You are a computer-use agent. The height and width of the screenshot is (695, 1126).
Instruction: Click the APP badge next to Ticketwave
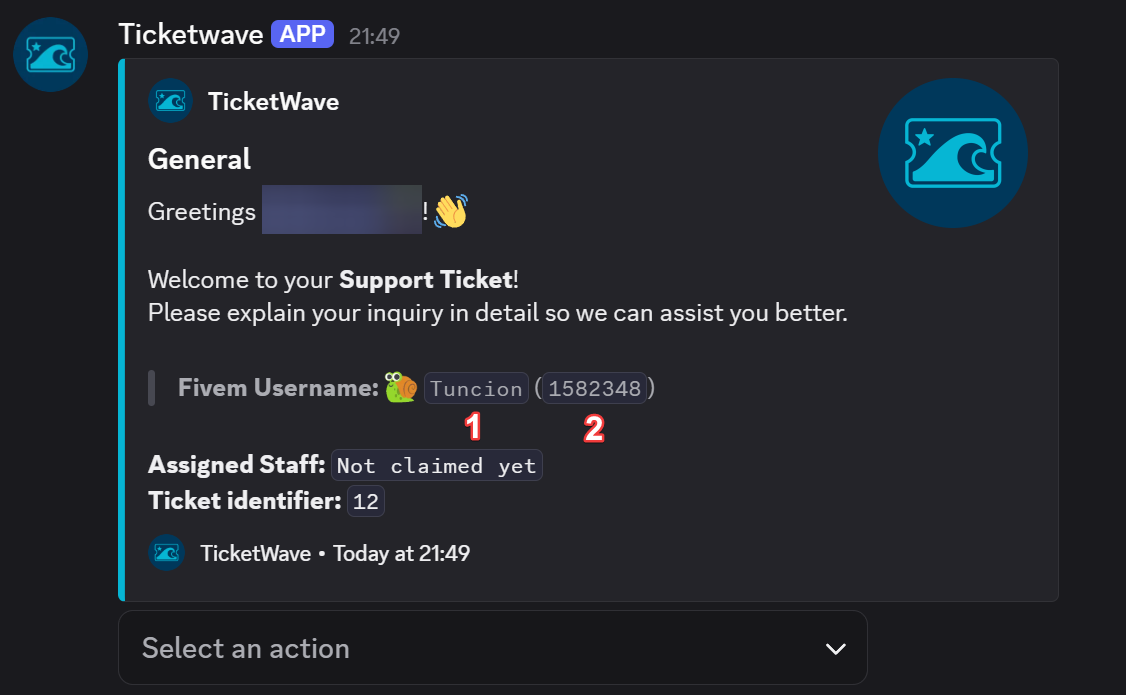point(302,34)
